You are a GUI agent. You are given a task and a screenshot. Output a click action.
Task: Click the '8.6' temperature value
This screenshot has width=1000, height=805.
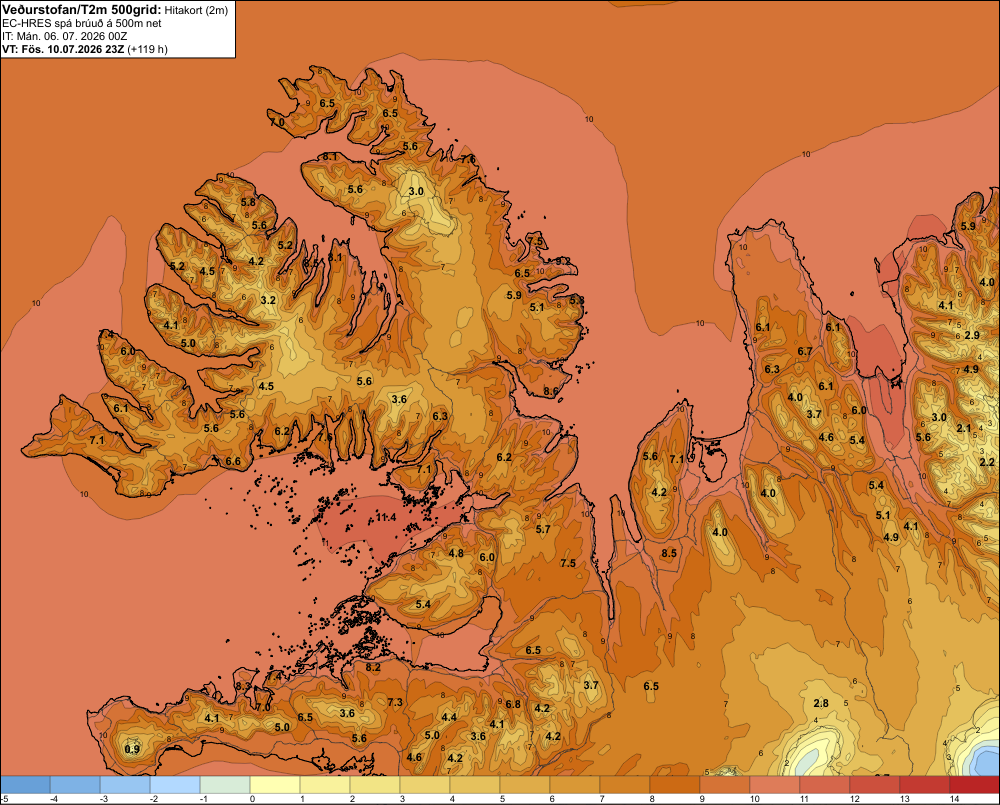[x=551, y=391]
